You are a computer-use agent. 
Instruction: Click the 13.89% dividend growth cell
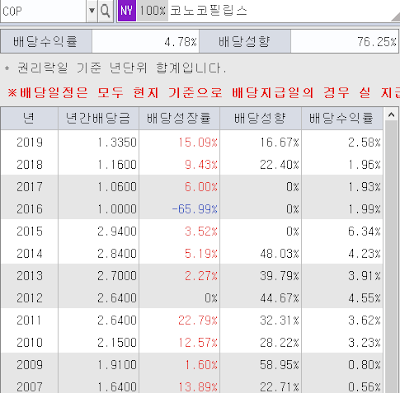pos(179,385)
